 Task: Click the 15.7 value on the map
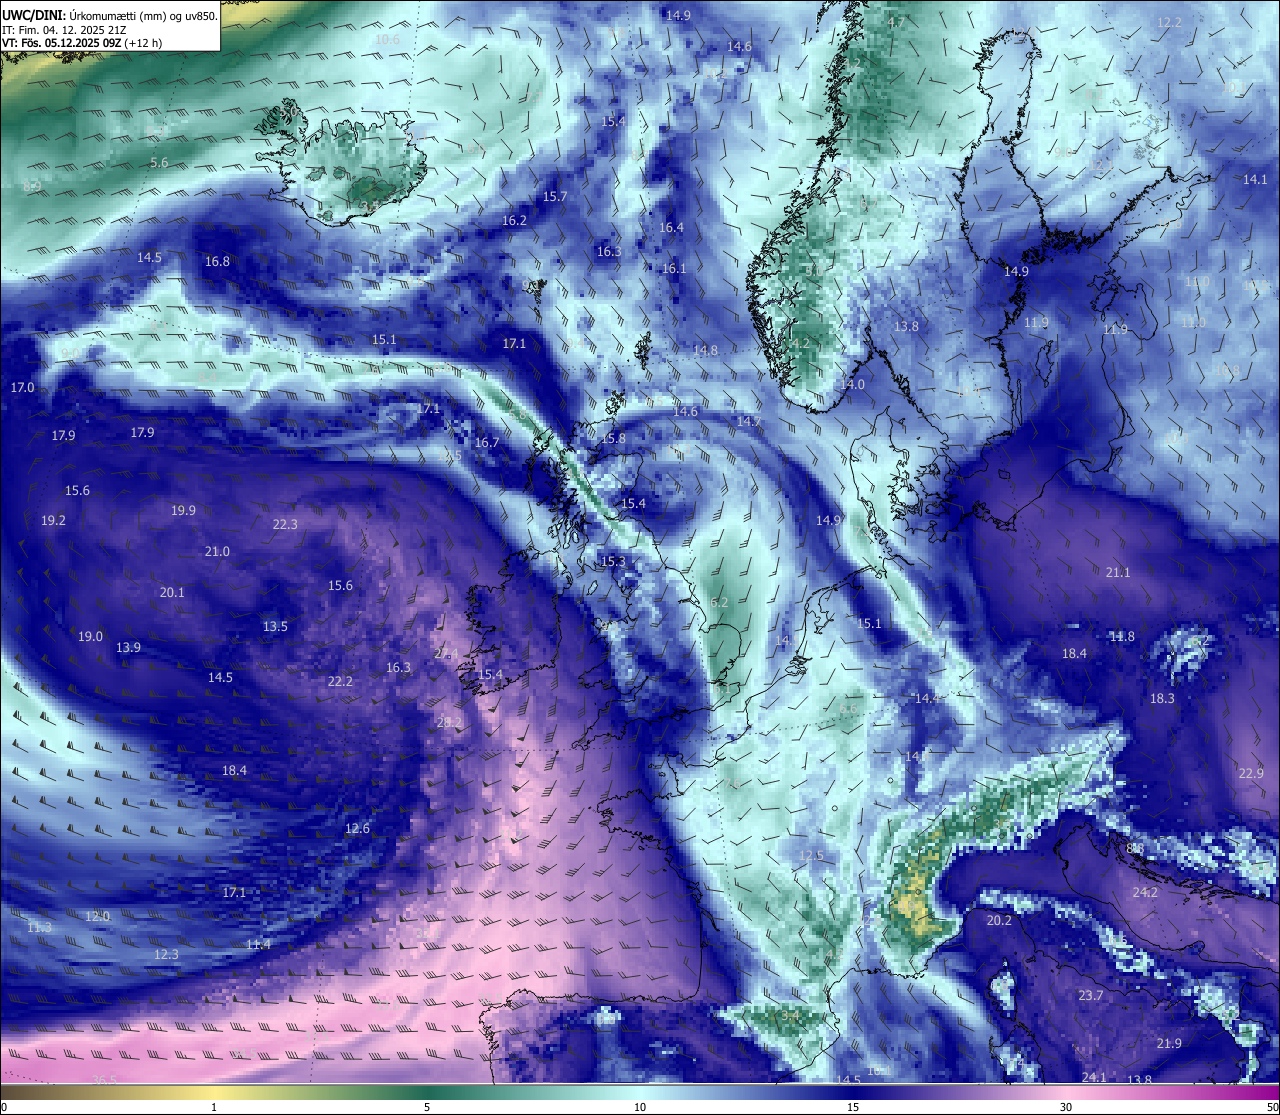(x=555, y=196)
